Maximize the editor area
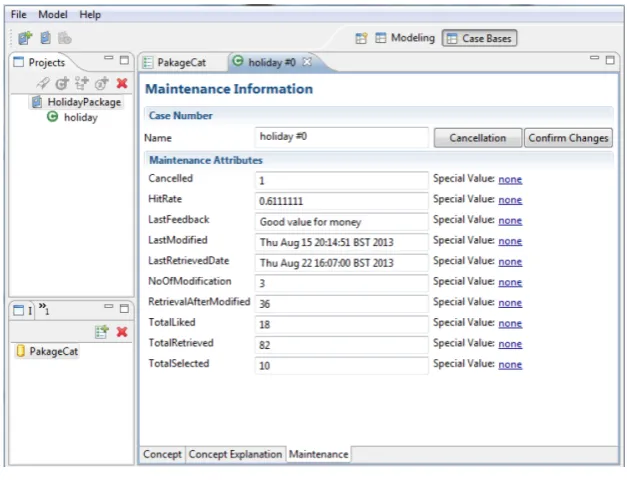The width and height of the screenshot is (627, 480). 610,60
